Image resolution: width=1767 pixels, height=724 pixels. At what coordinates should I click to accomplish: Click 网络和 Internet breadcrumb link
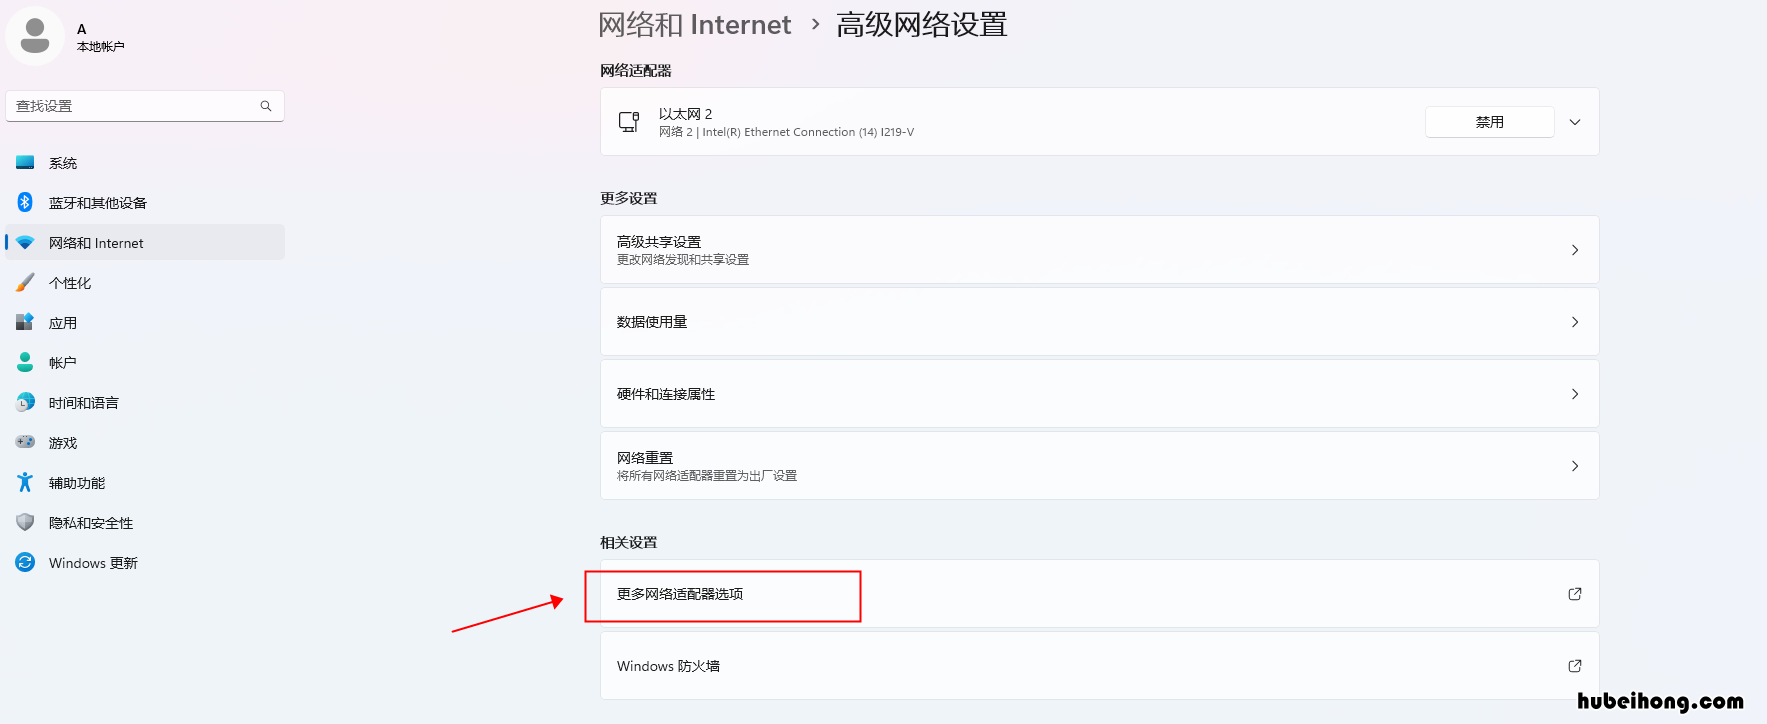[695, 25]
